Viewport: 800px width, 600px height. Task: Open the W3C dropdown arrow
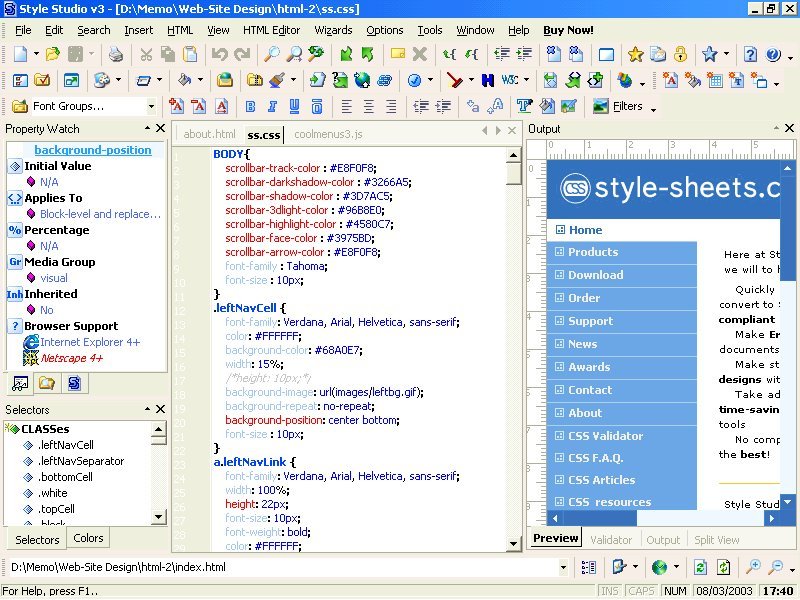527,80
